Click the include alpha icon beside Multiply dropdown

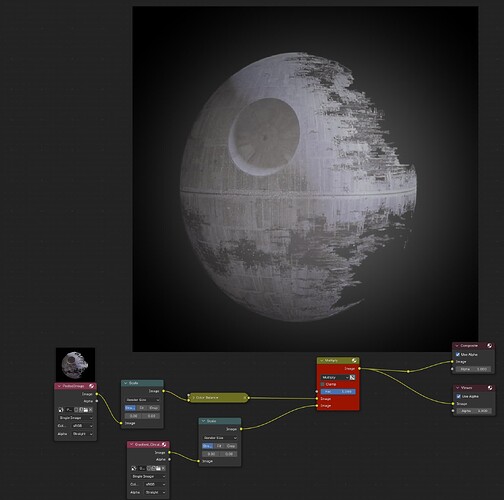tap(352, 377)
